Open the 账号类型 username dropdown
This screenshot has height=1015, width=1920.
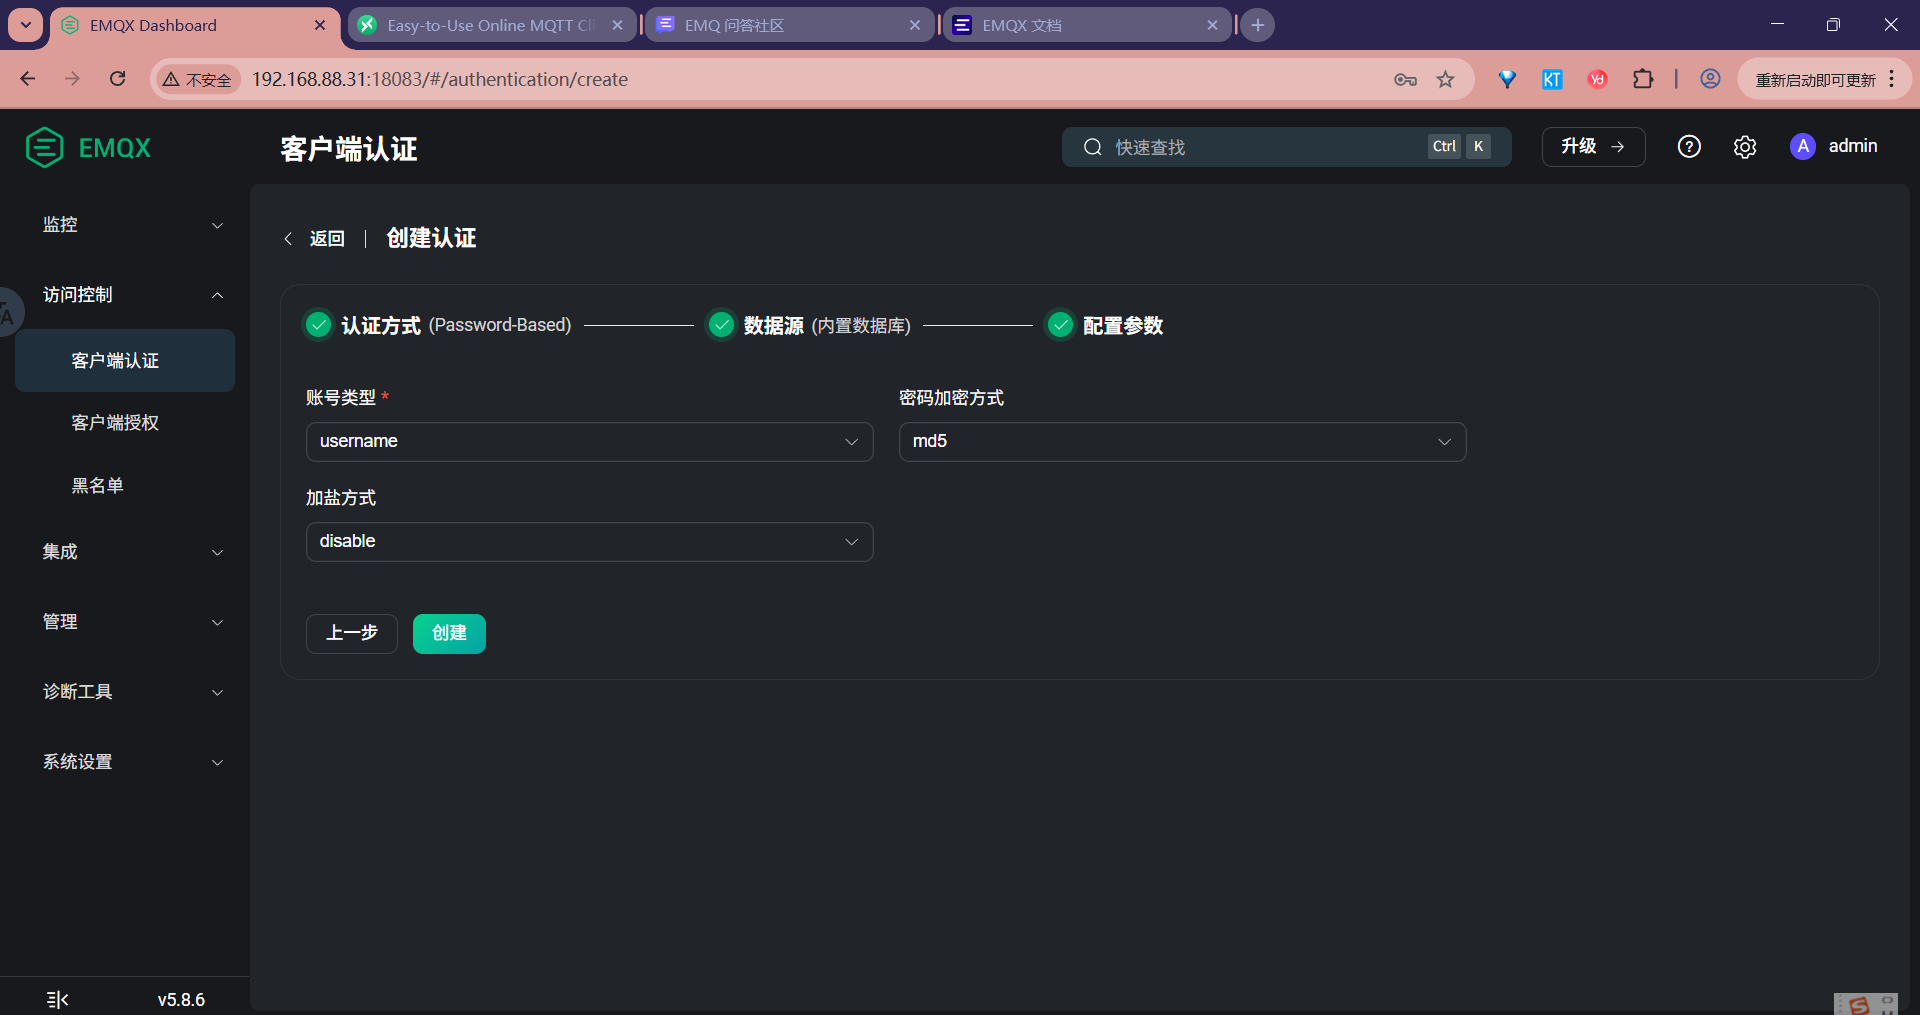tap(589, 442)
